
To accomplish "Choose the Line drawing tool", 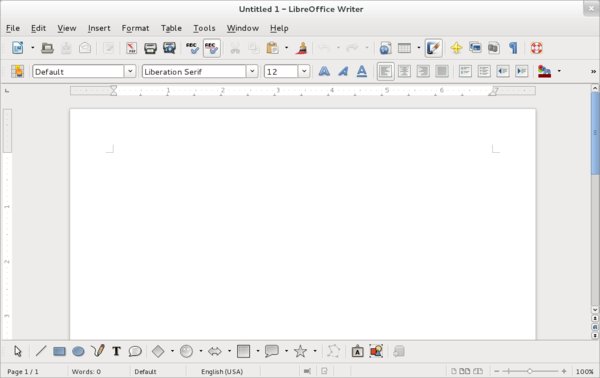I will pos(41,351).
